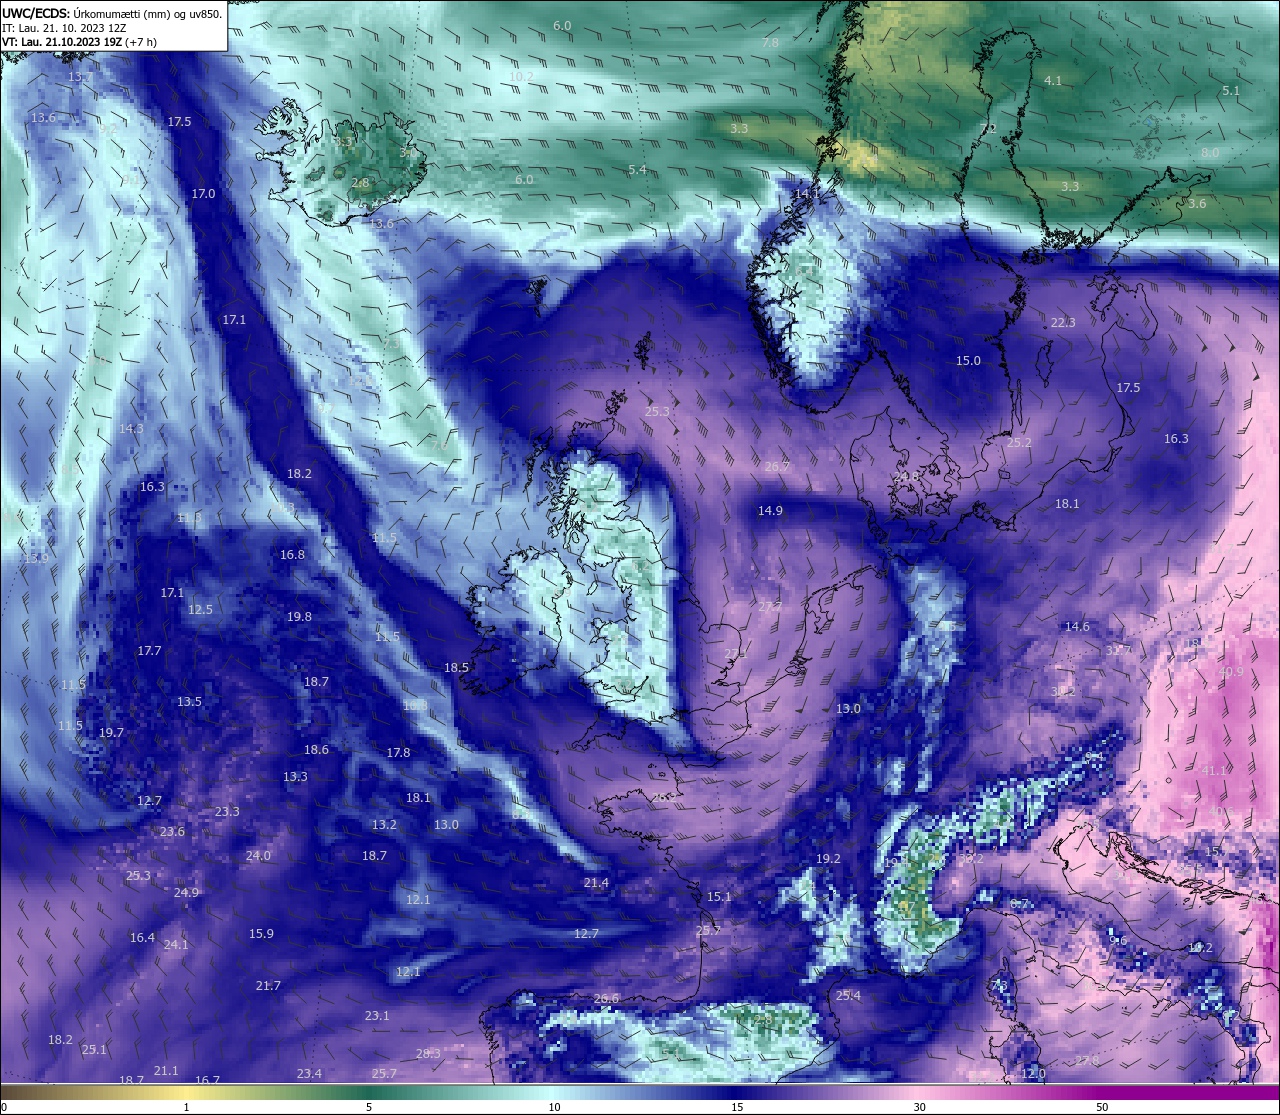Select the 18.6 value label
The width and height of the screenshot is (1280, 1115).
(316, 750)
